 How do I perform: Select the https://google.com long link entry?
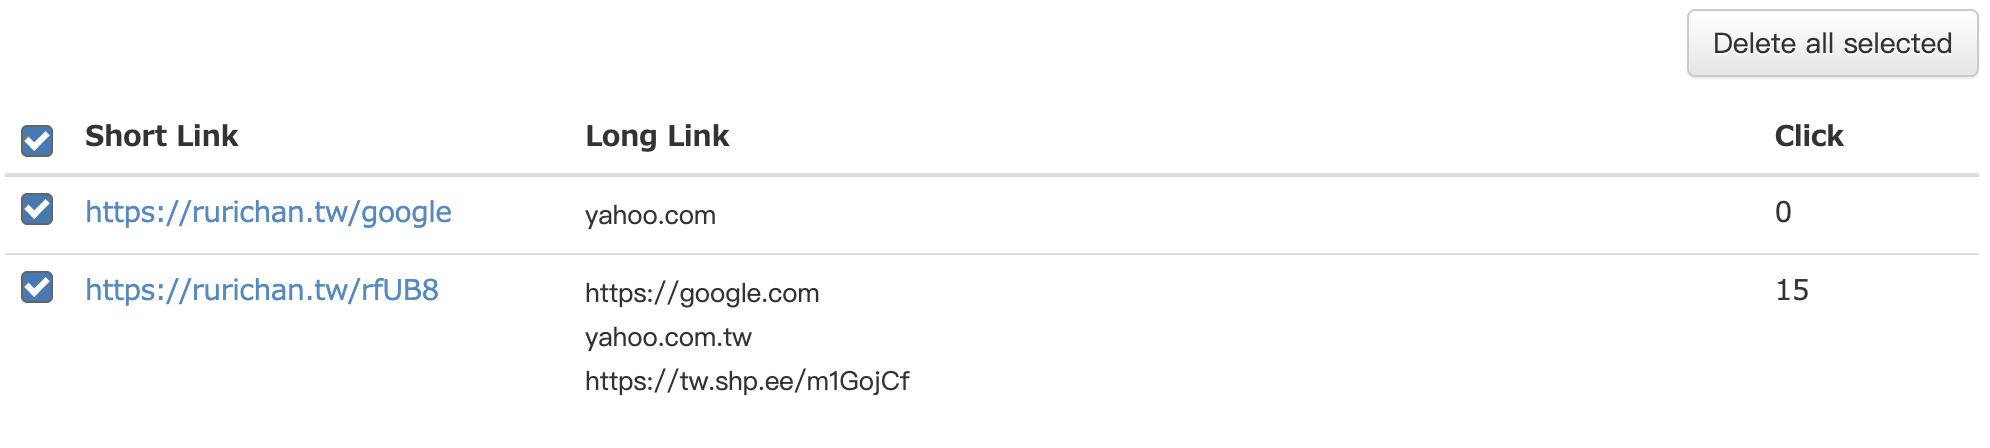tap(702, 293)
